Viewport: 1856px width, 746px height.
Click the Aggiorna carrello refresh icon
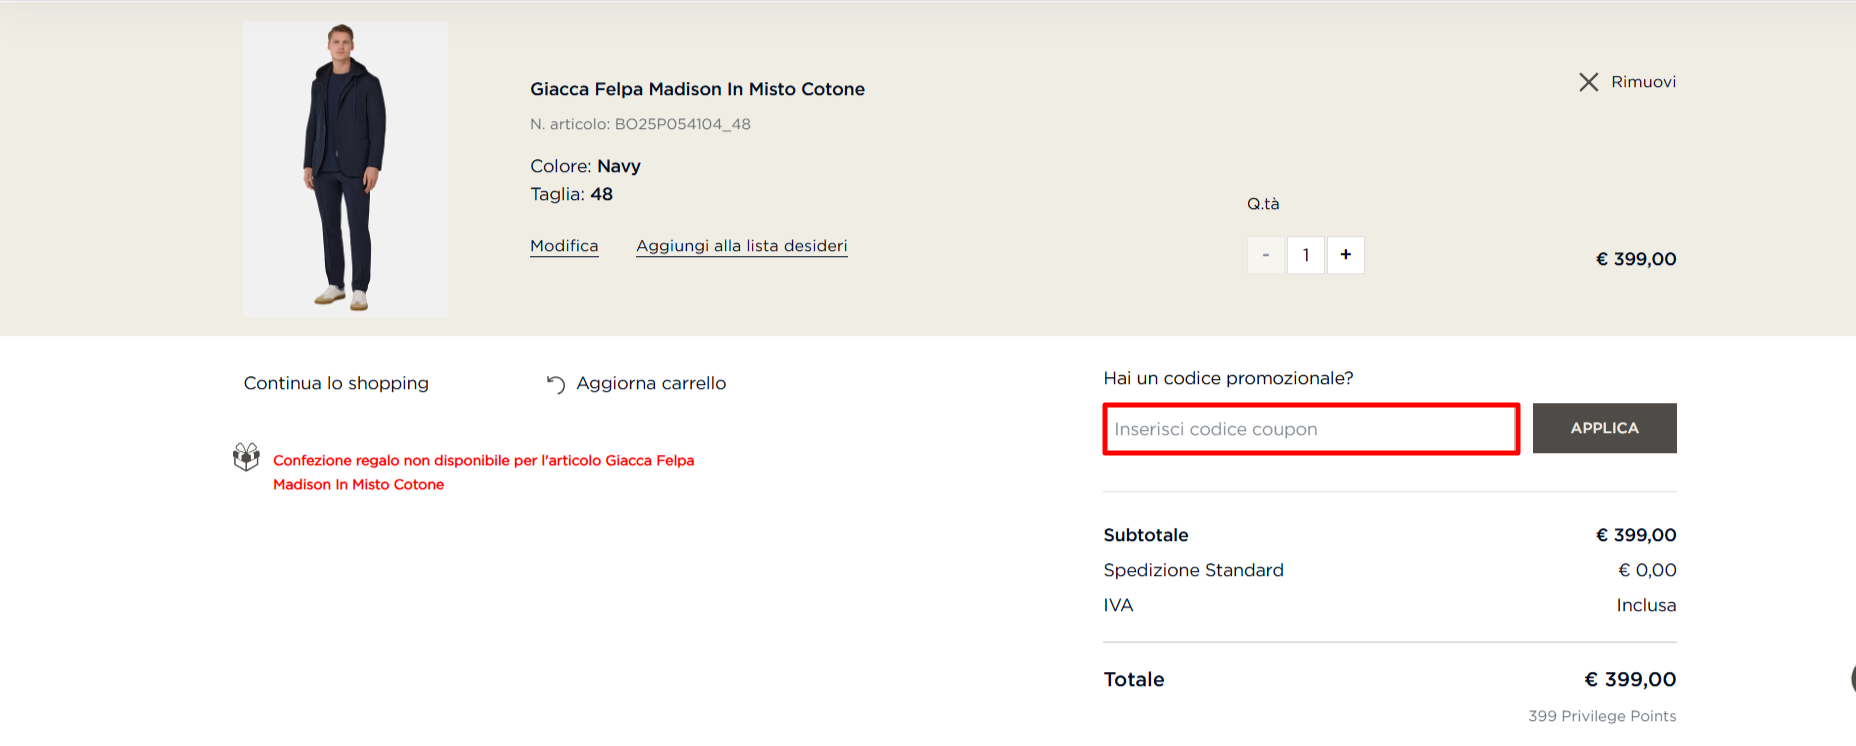coord(556,384)
